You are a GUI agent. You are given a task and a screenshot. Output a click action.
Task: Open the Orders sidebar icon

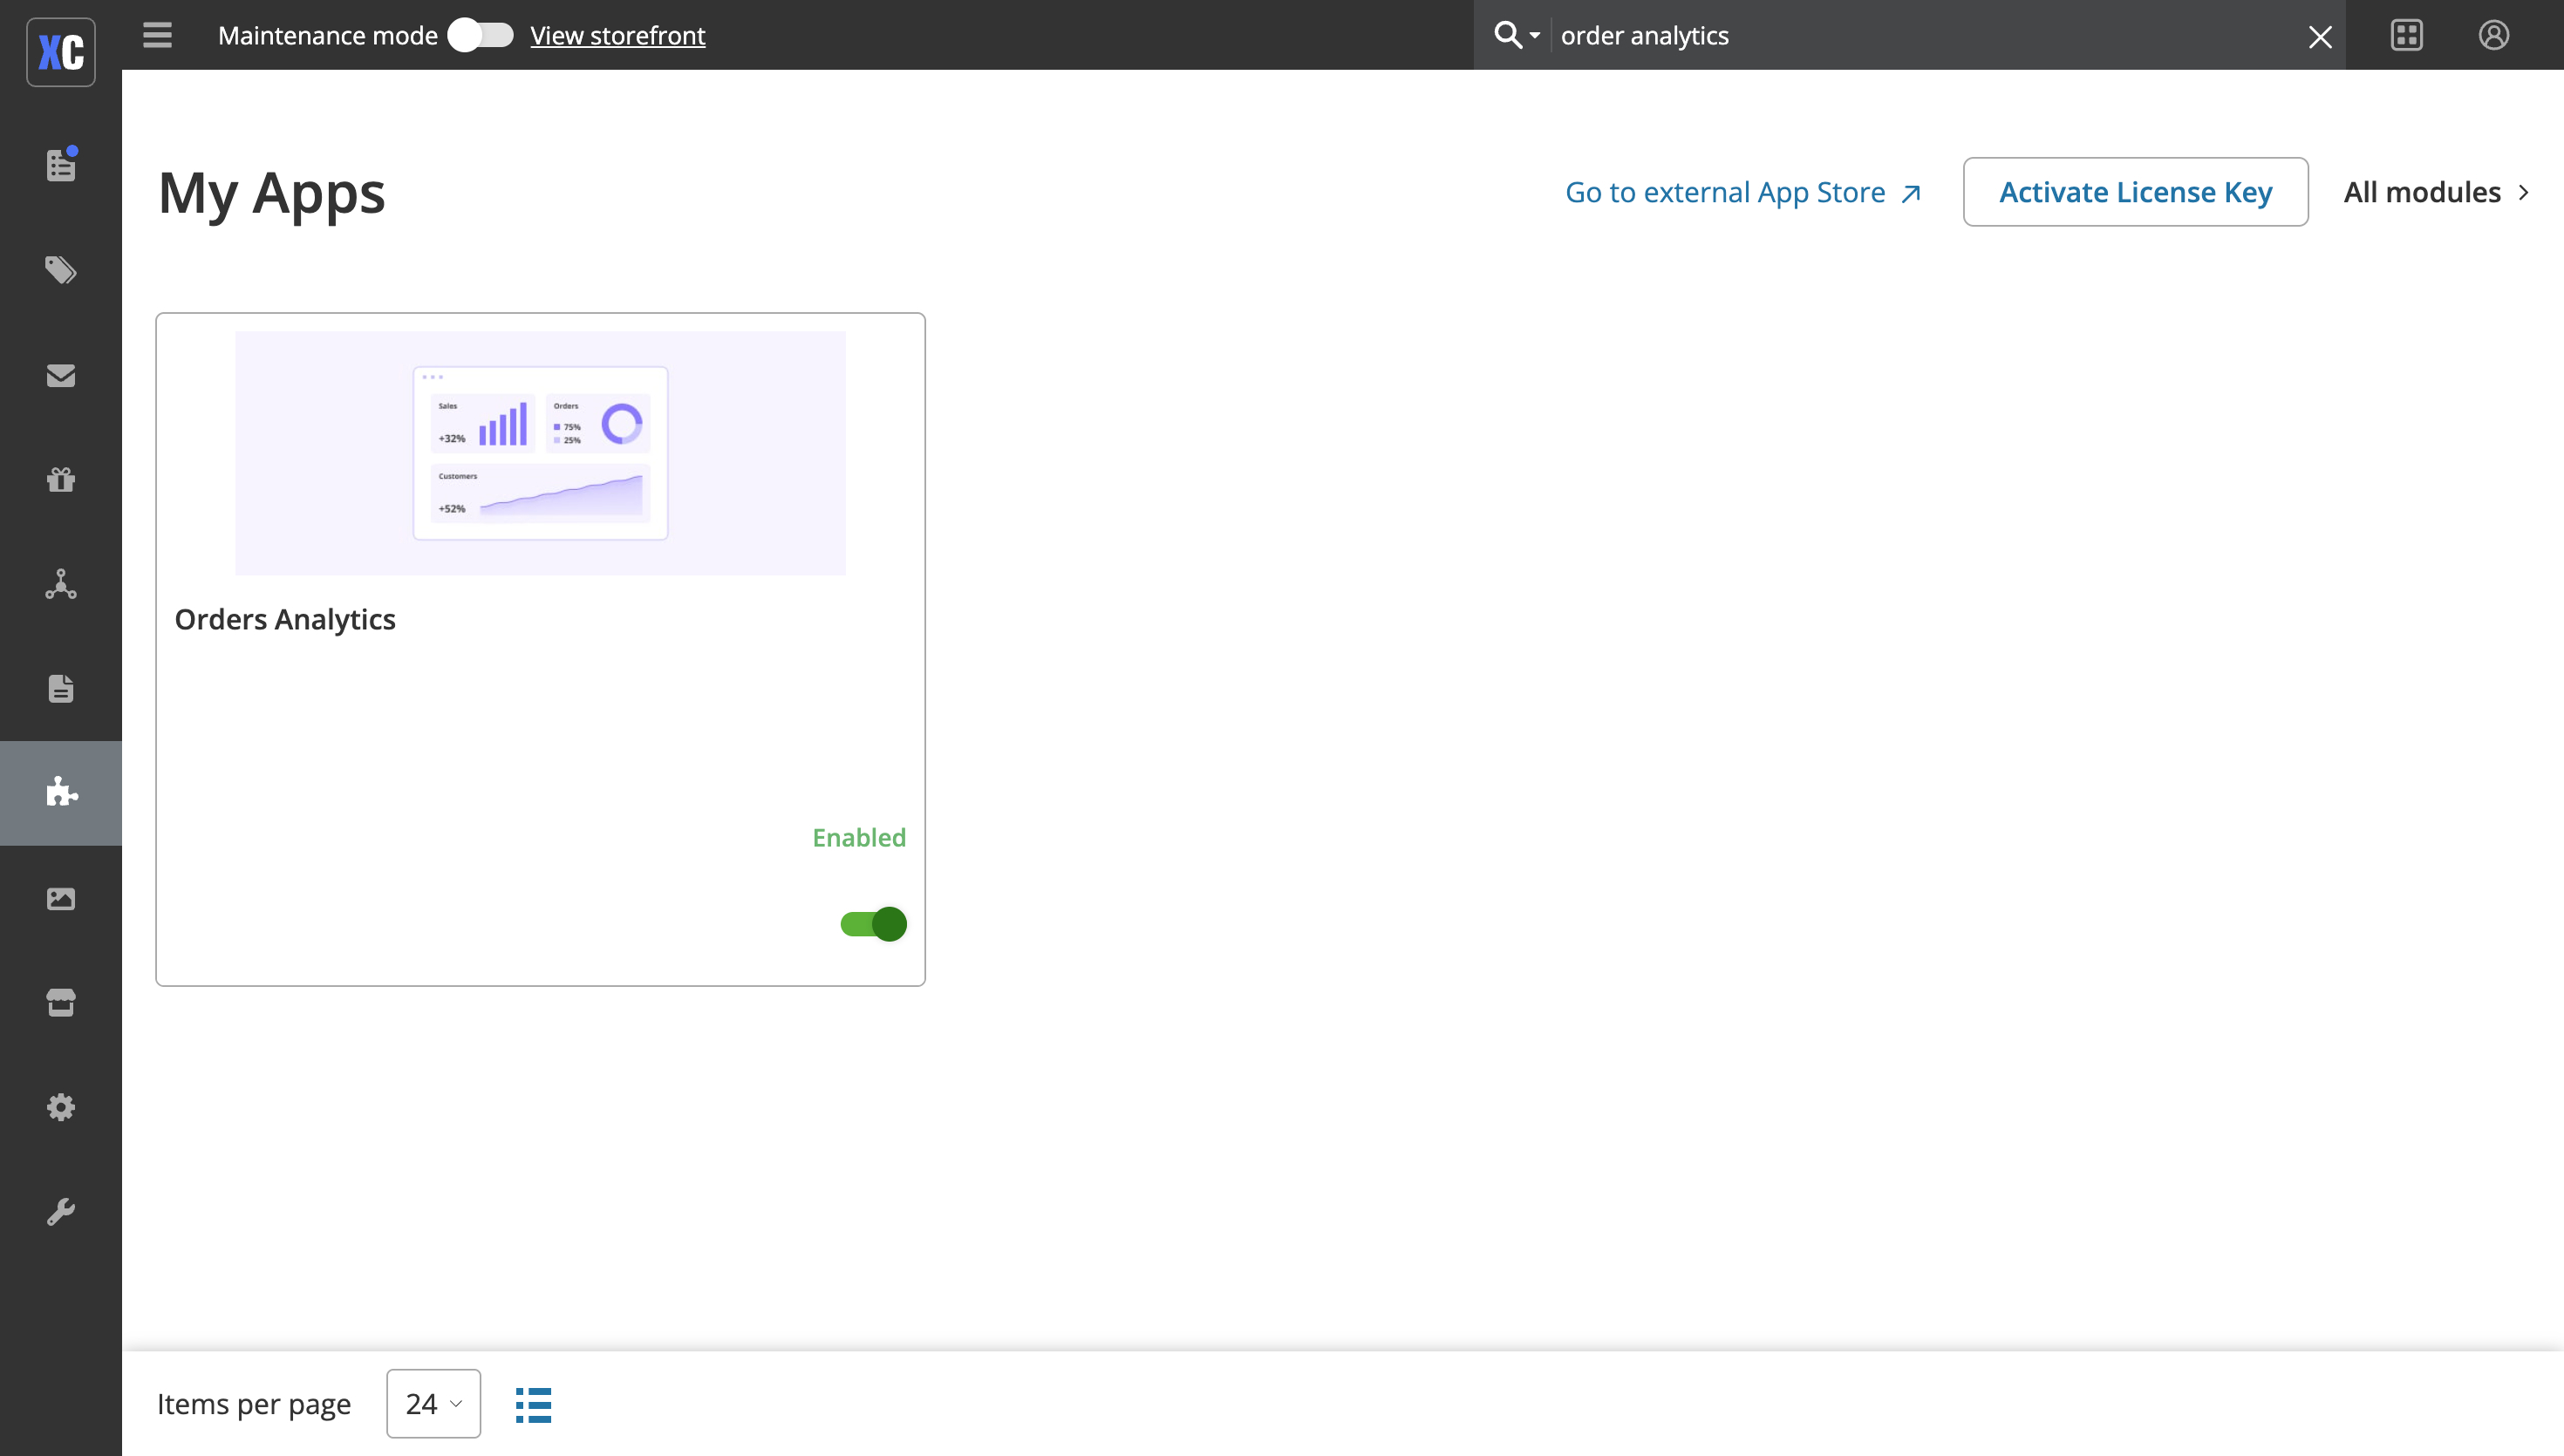pyautogui.click(x=61, y=164)
